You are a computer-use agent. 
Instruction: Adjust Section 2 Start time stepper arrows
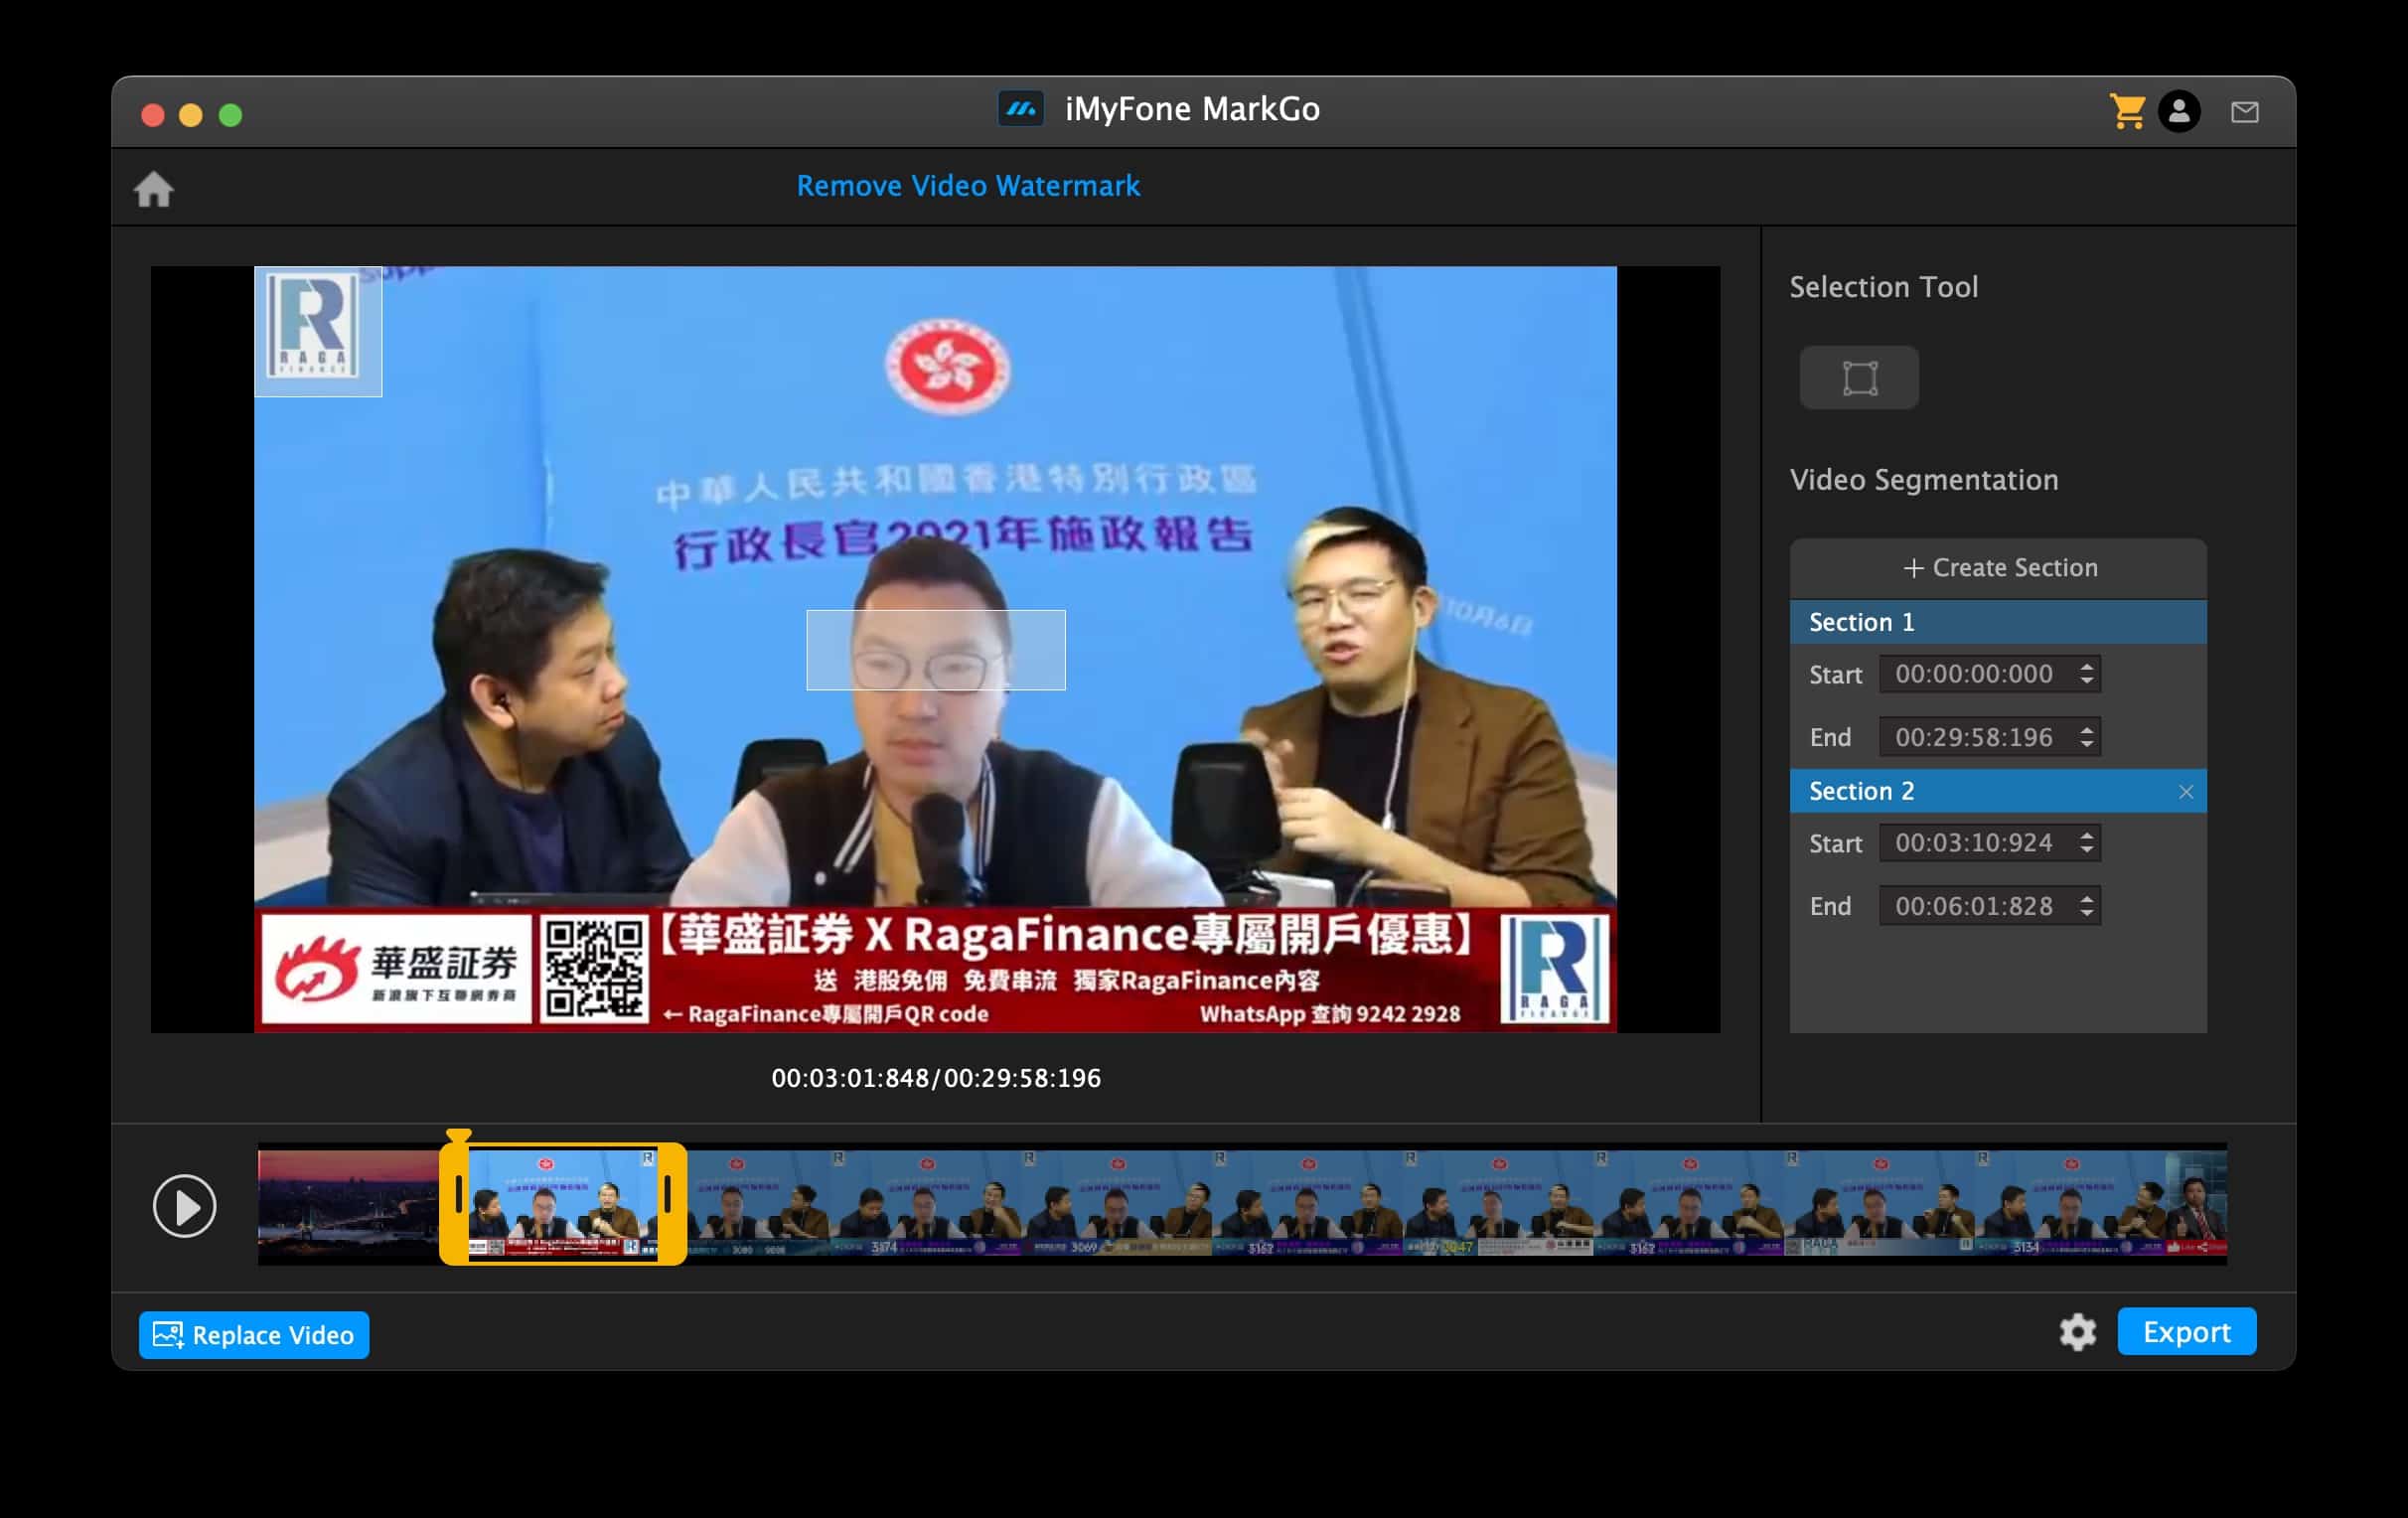point(2087,843)
